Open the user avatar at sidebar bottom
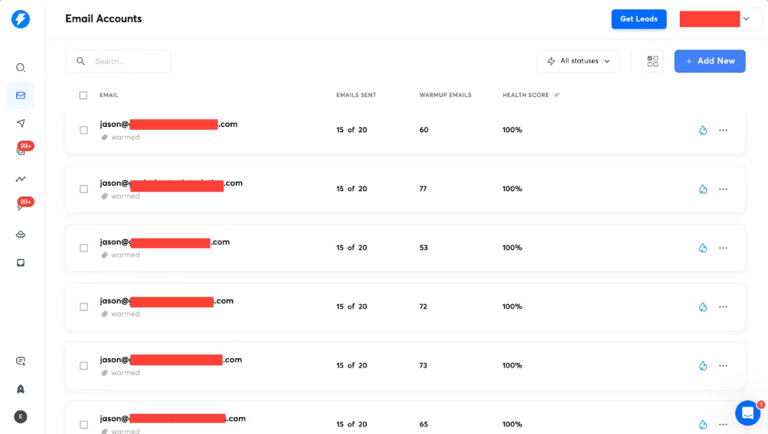Screen dimensions: 768x434 (x=21, y=417)
